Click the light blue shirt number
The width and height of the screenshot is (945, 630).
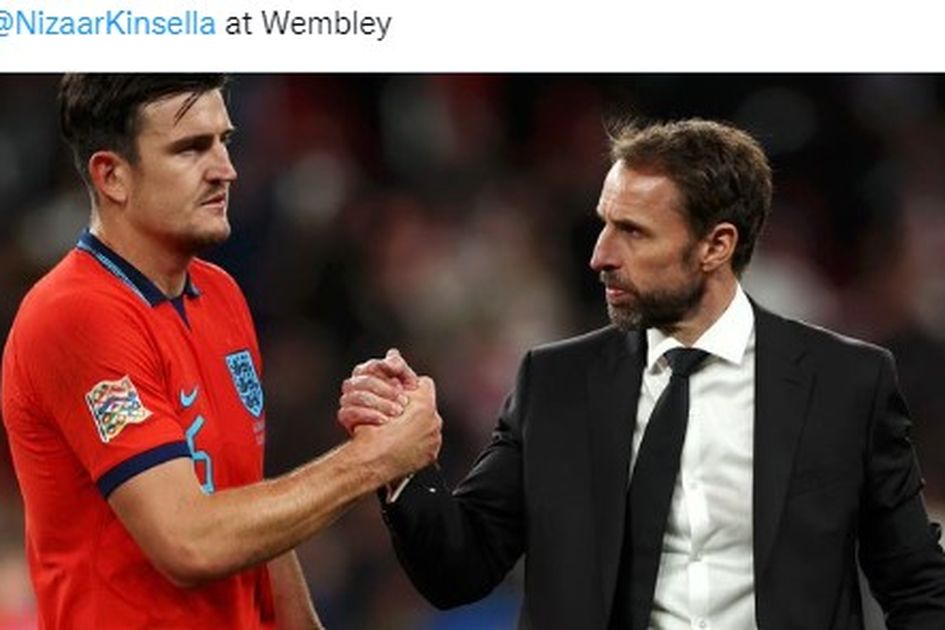coord(200,453)
